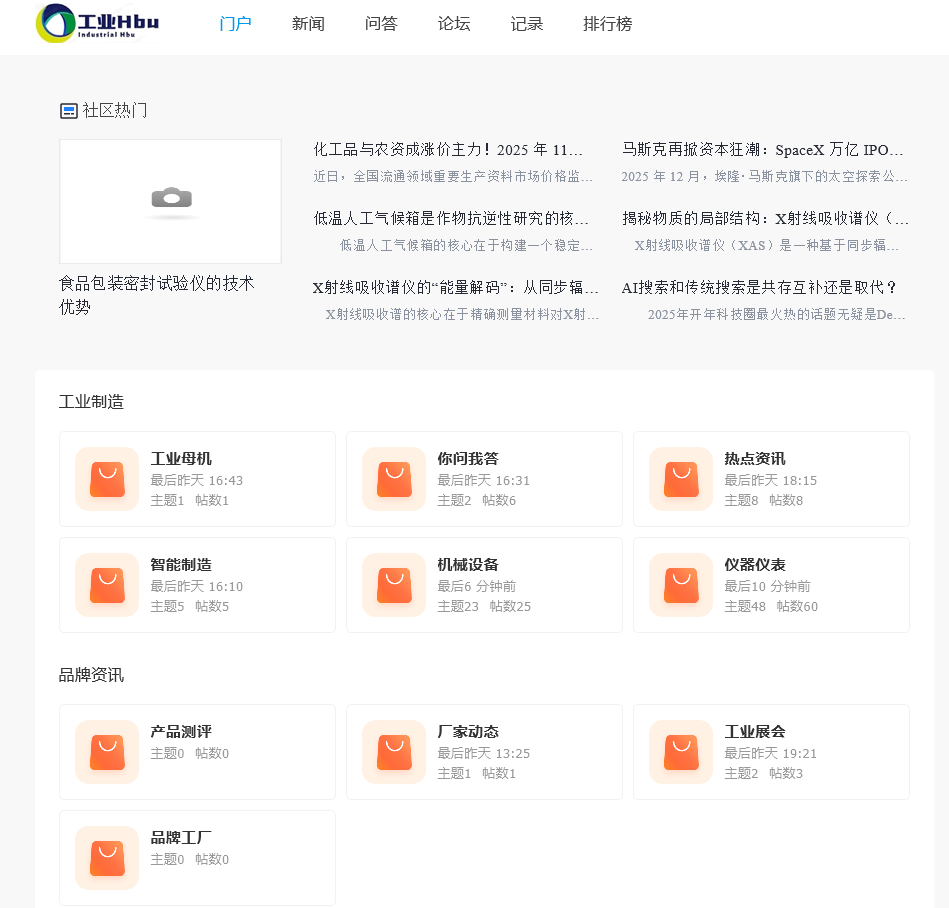Viewport: 949px width, 908px height.
Task: Switch to the 论坛 tab
Action: click(x=453, y=24)
